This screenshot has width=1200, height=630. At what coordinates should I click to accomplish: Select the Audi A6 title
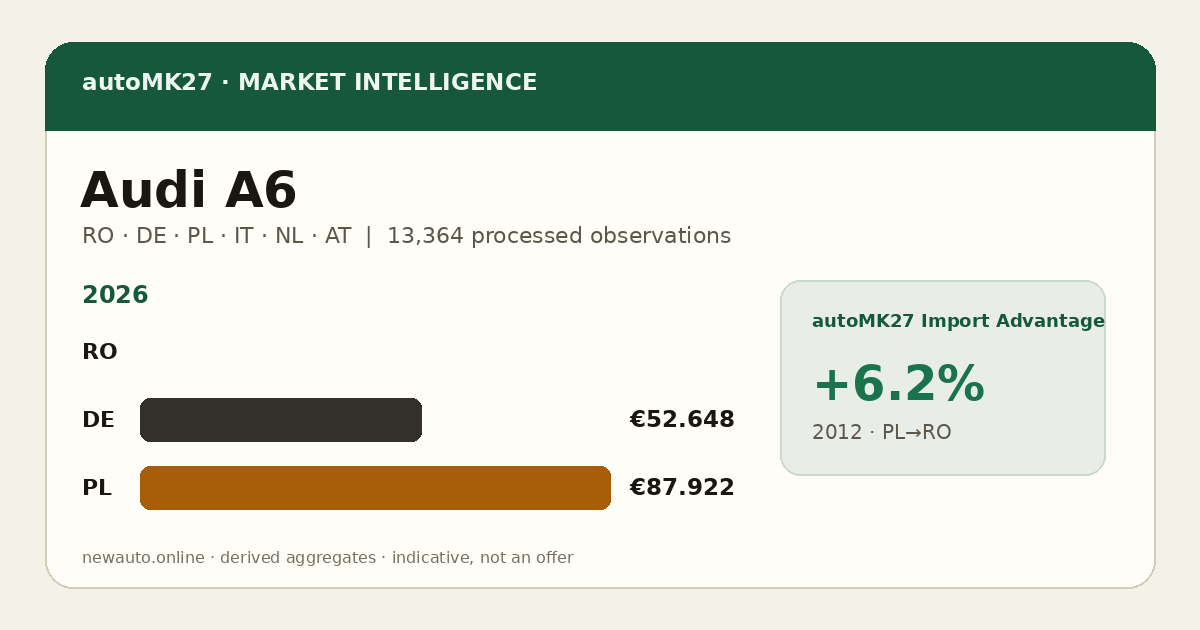189,191
